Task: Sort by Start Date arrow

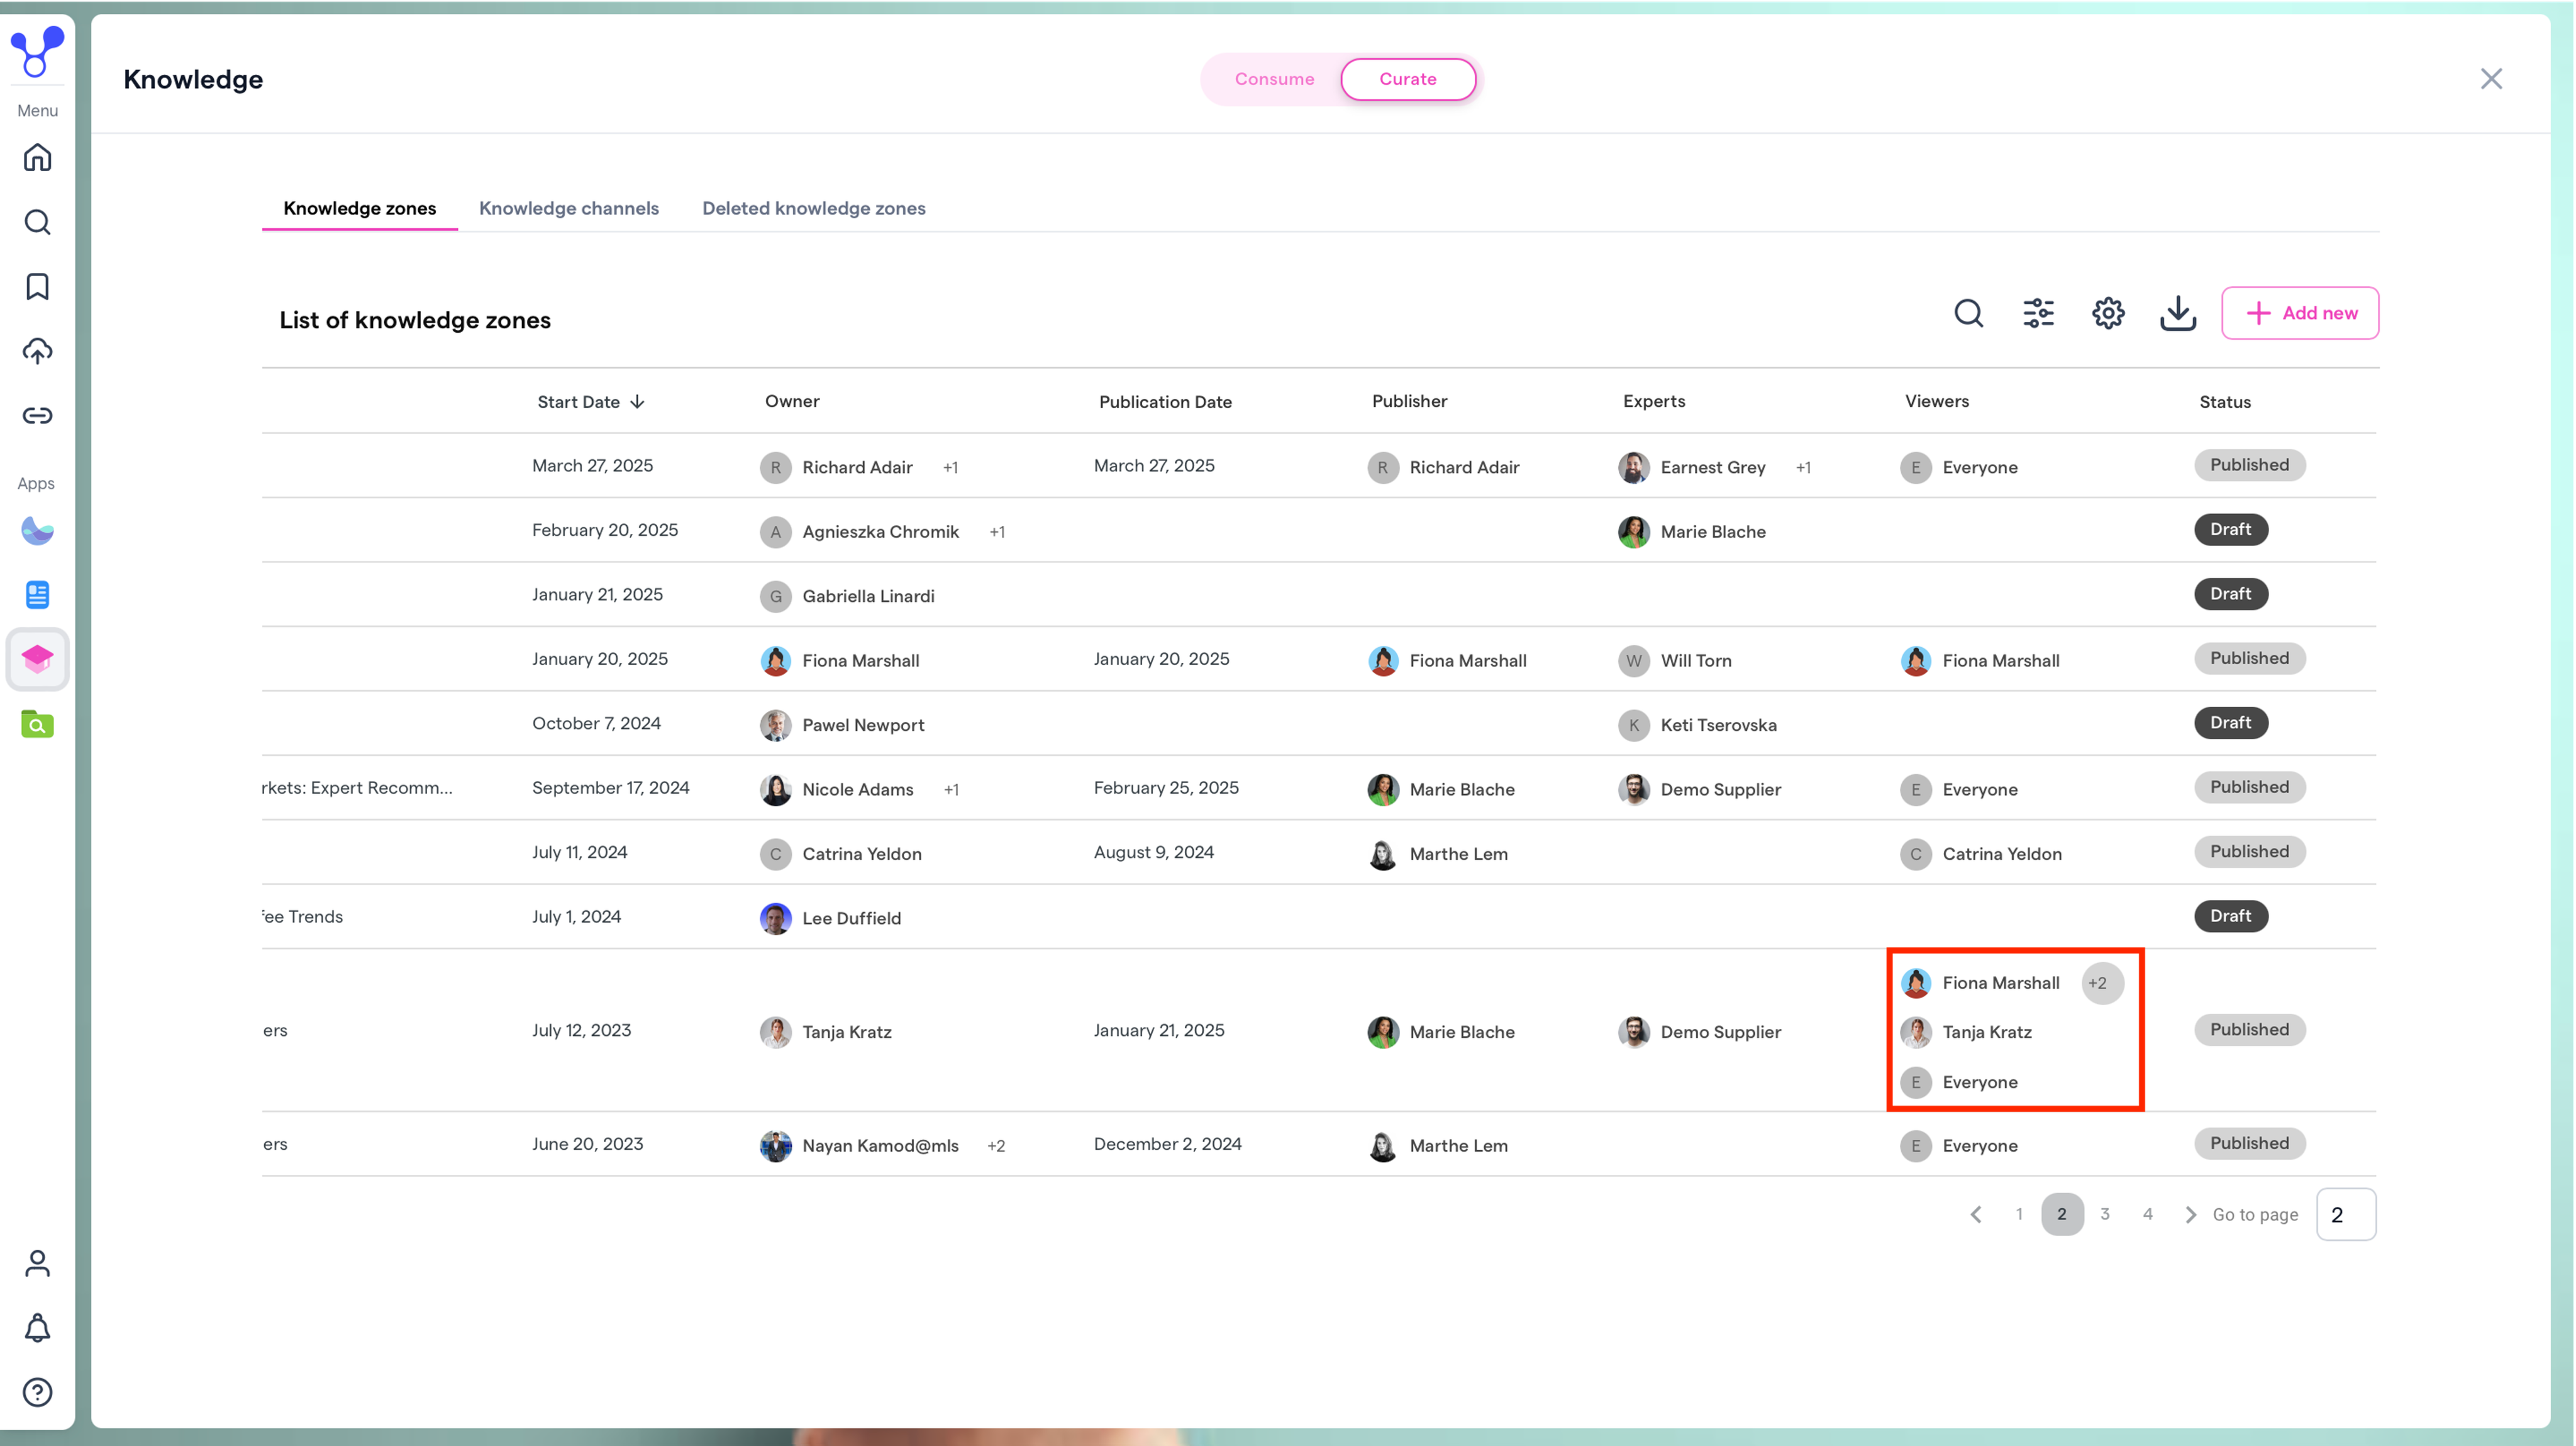Action: point(637,402)
